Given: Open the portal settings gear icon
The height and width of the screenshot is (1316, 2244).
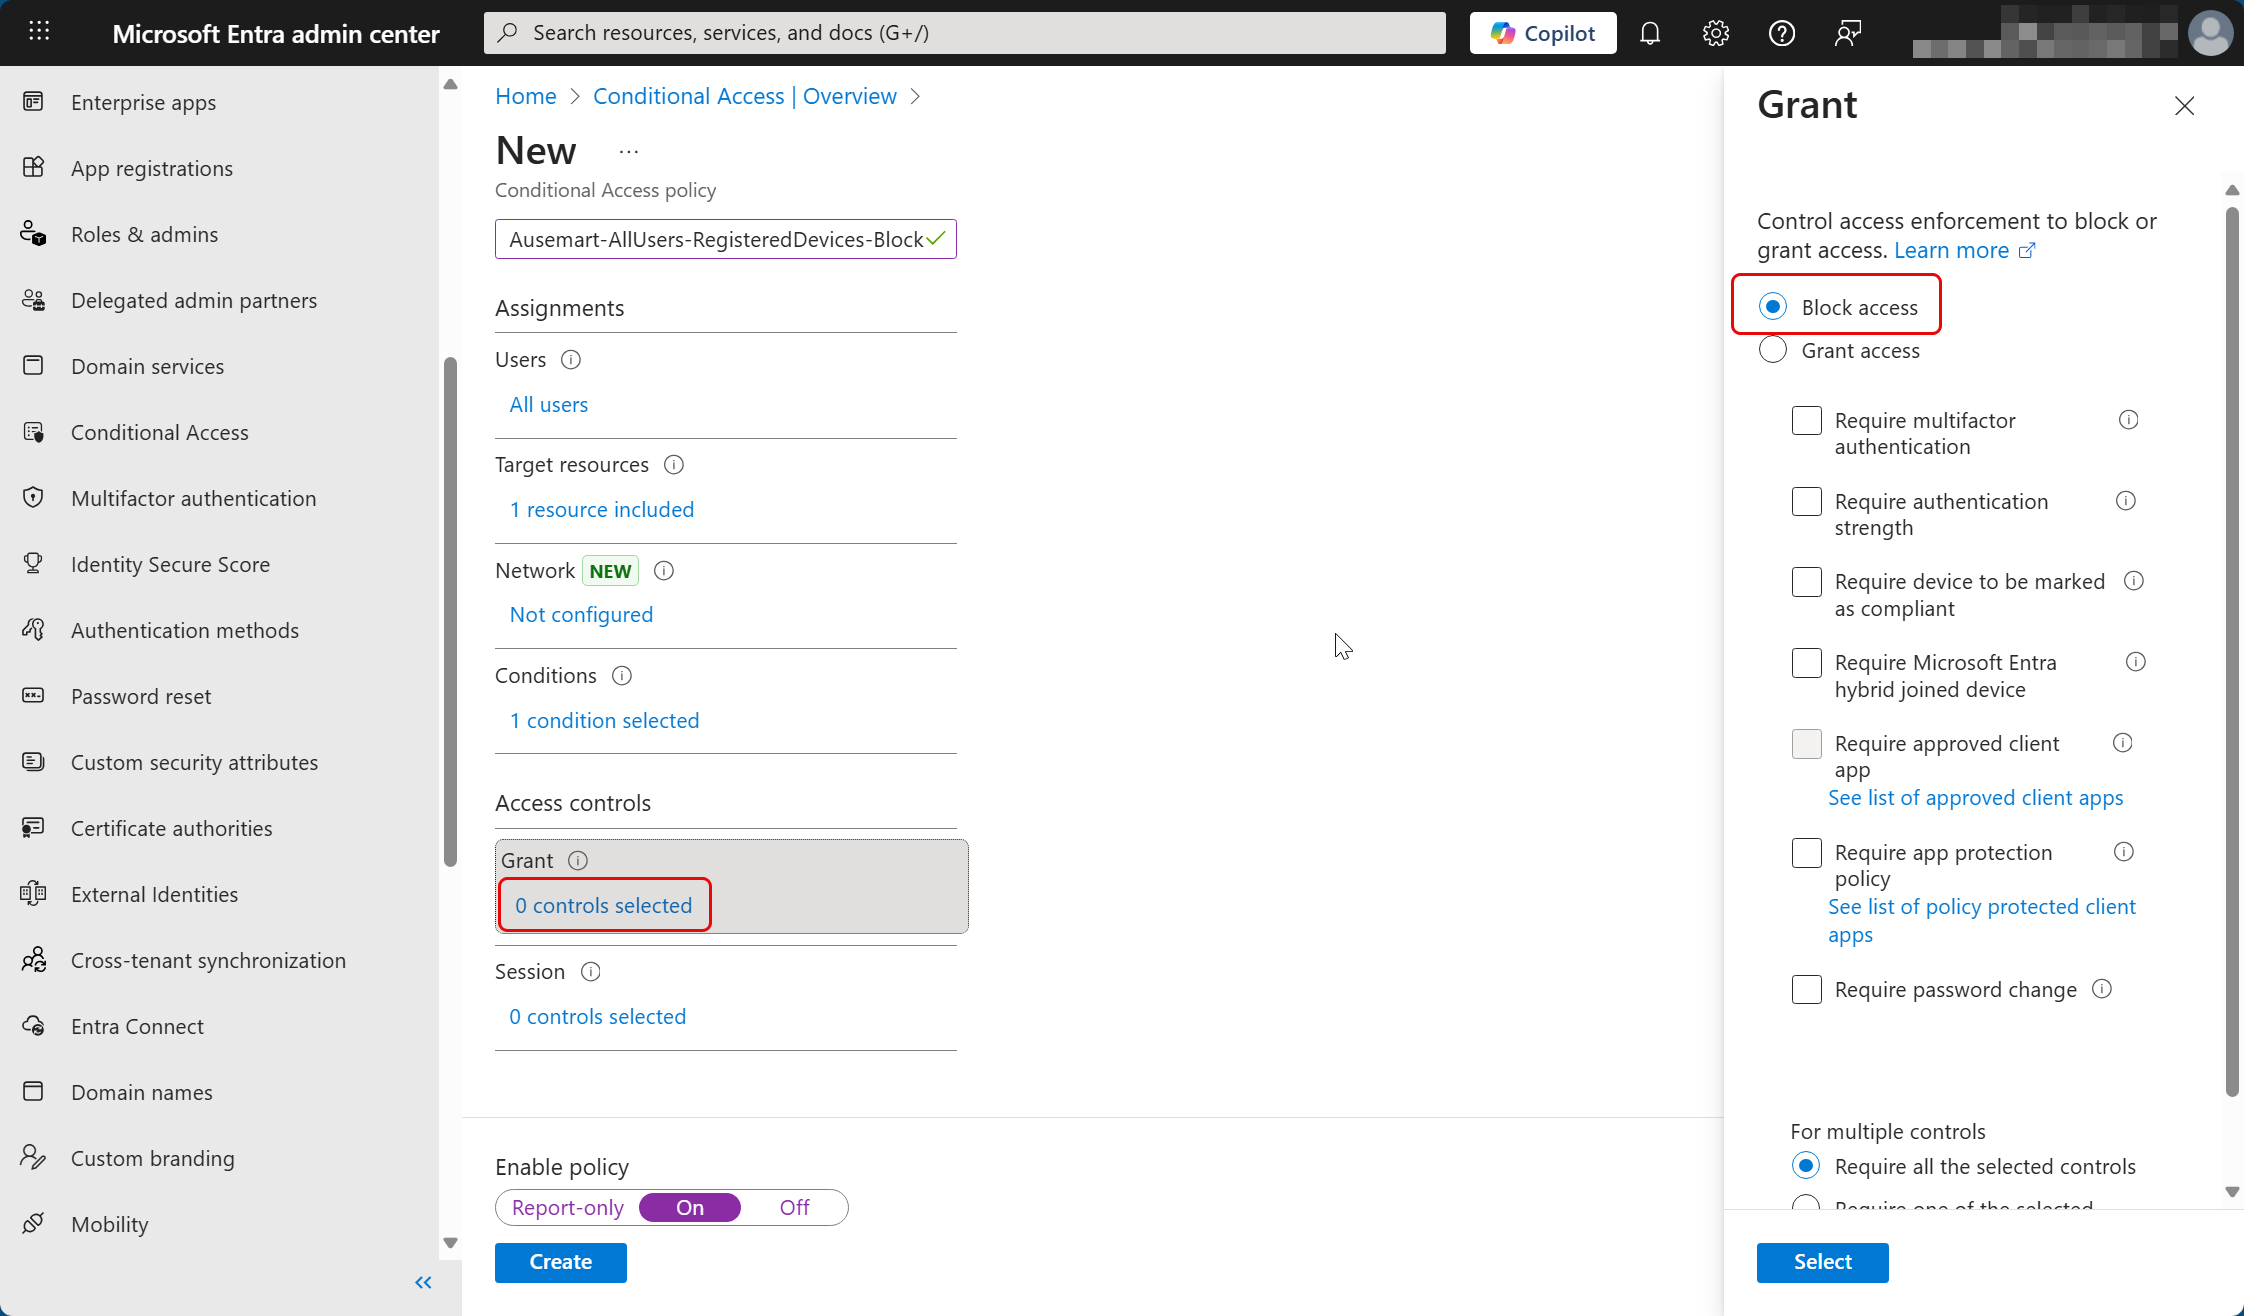Looking at the screenshot, I should (x=1716, y=33).
